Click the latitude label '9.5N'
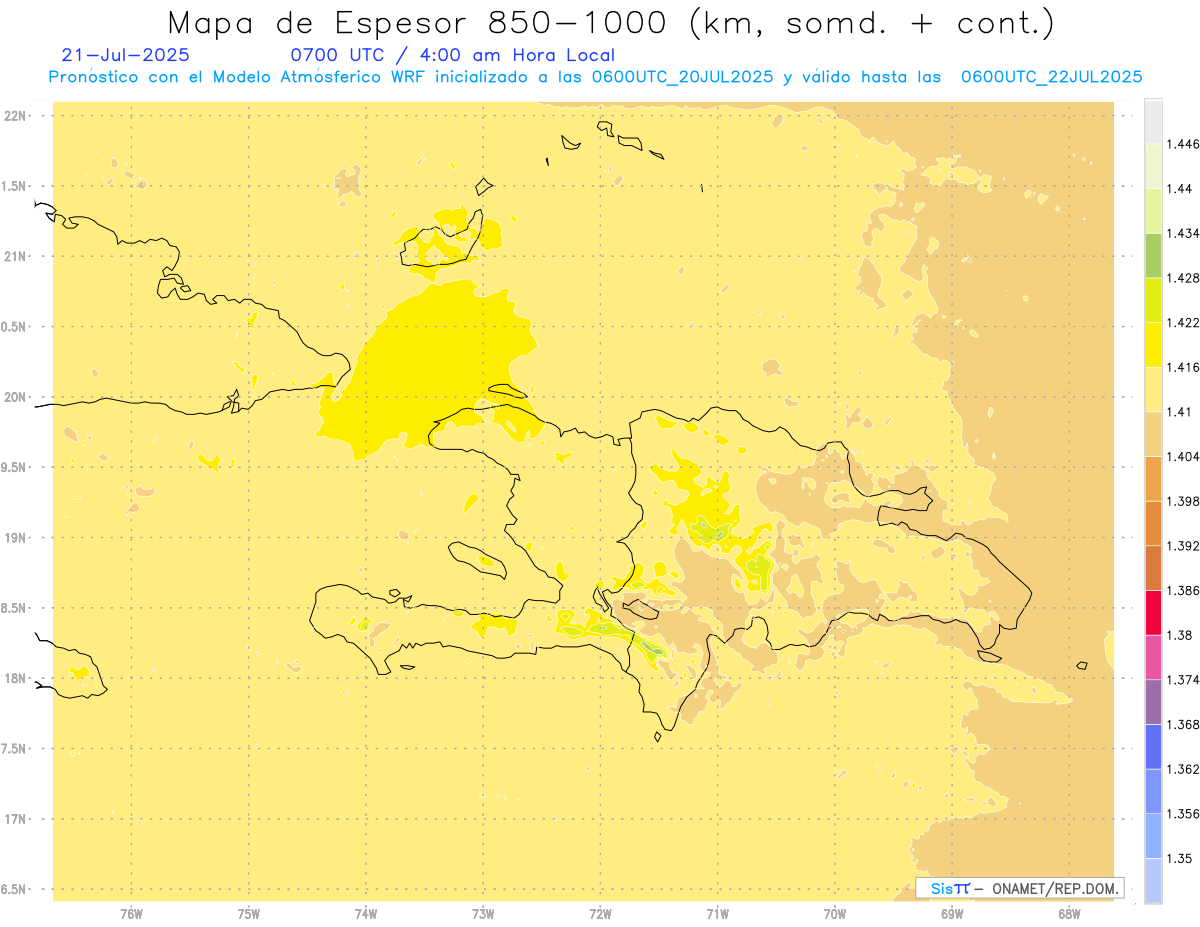 14,467
